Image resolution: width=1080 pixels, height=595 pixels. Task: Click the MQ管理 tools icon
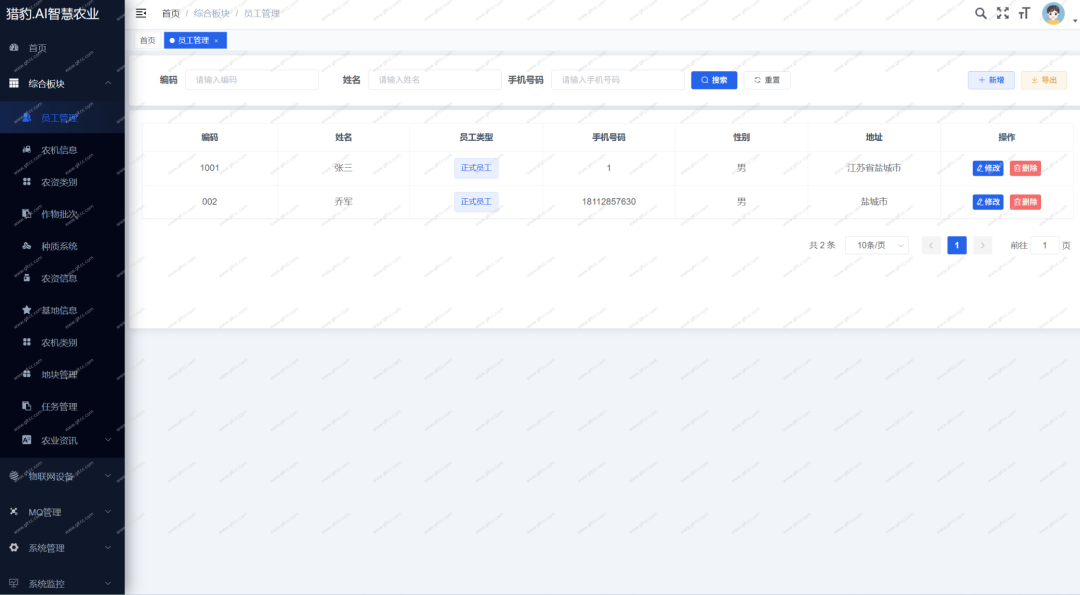click(x=14, y=512)
